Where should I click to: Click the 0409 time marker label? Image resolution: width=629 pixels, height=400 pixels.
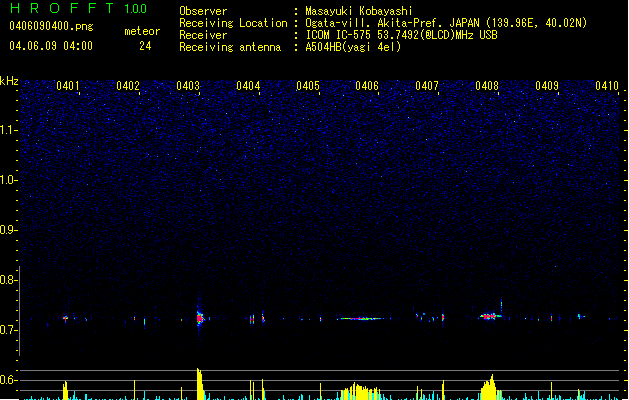pos(547,86)
